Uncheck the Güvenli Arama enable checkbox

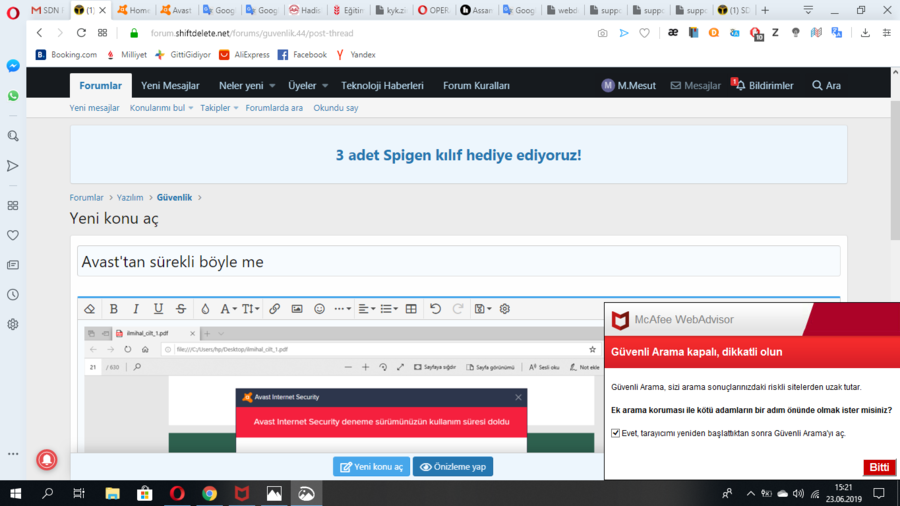coord(615,433)
